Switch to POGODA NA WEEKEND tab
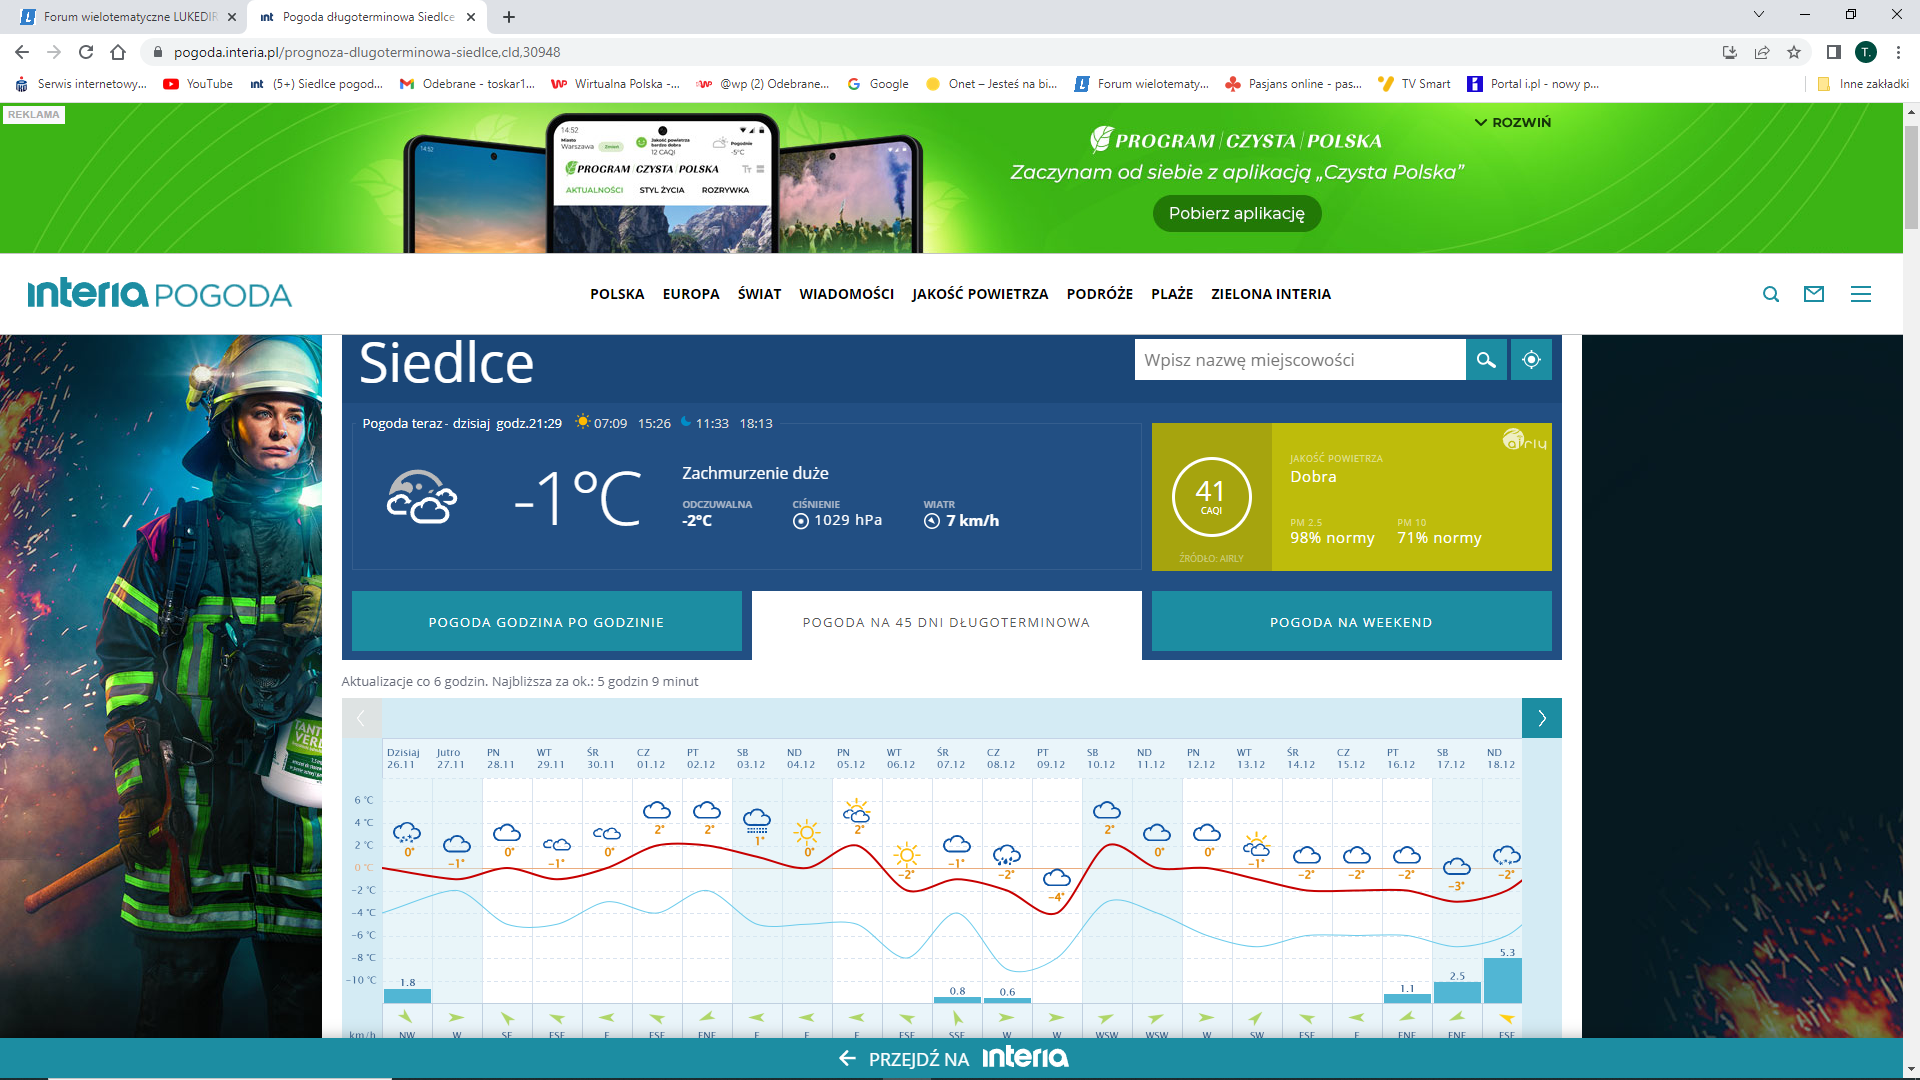 click(1351, 622)
